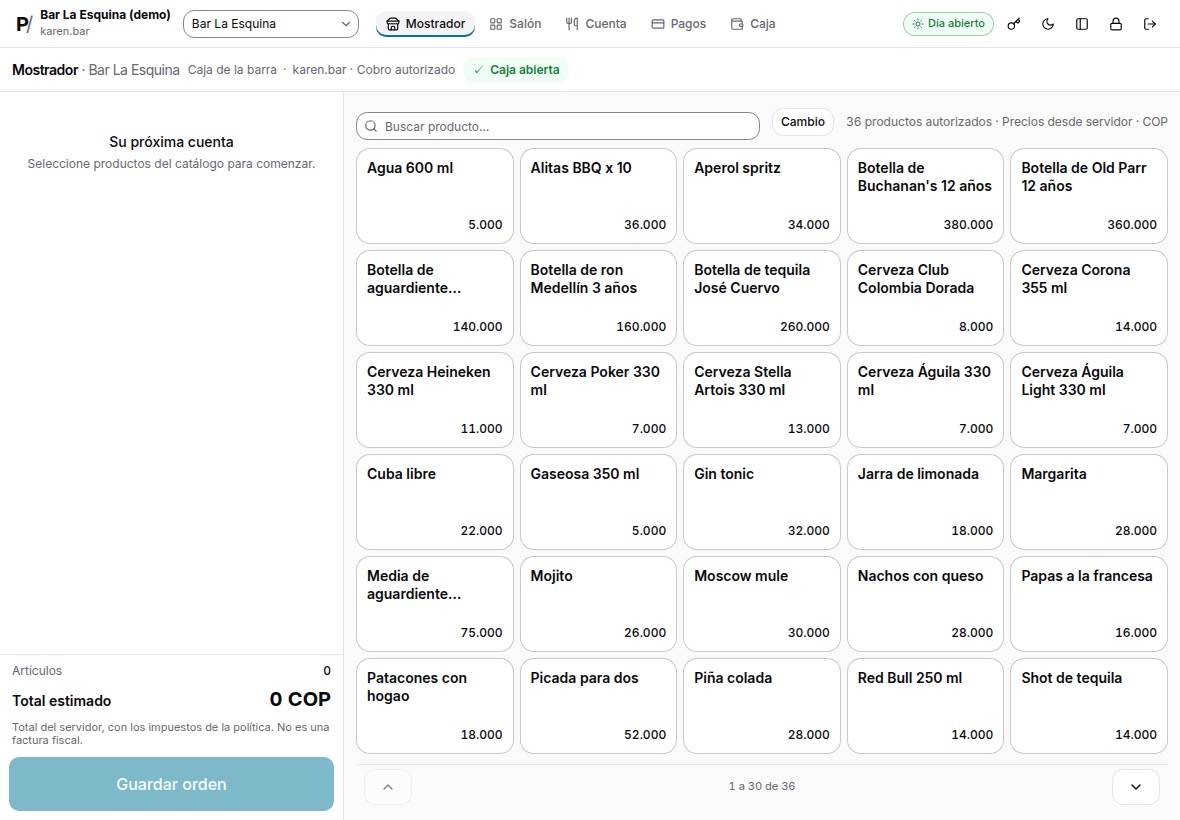Click the log out arrow icon
Viewport: 1180px width, 820px height.
(x=1149, y=24)
